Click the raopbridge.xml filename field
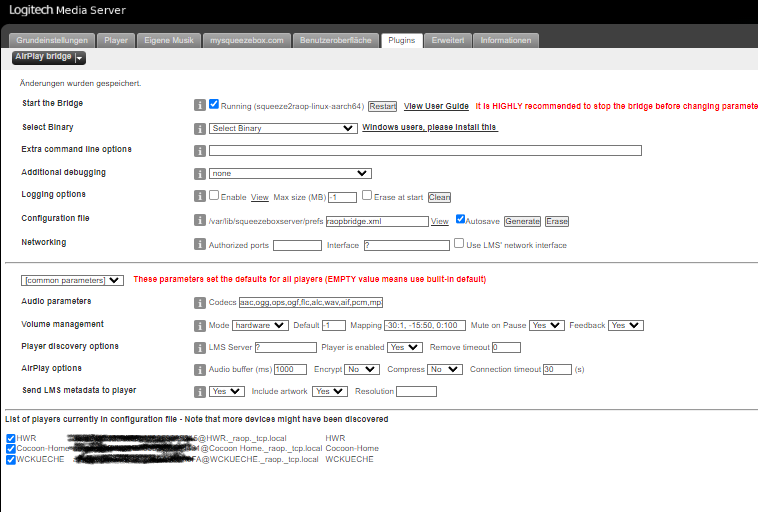The image size is (758, 512). point(377,221)
